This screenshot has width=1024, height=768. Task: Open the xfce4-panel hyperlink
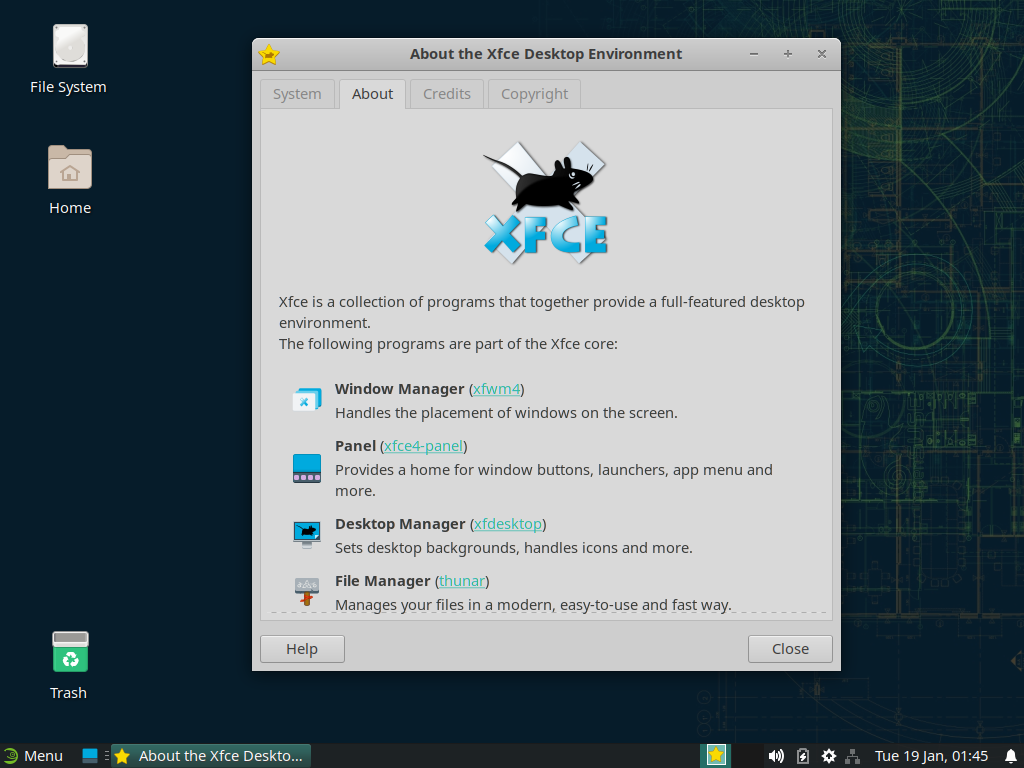click(425, 446)
